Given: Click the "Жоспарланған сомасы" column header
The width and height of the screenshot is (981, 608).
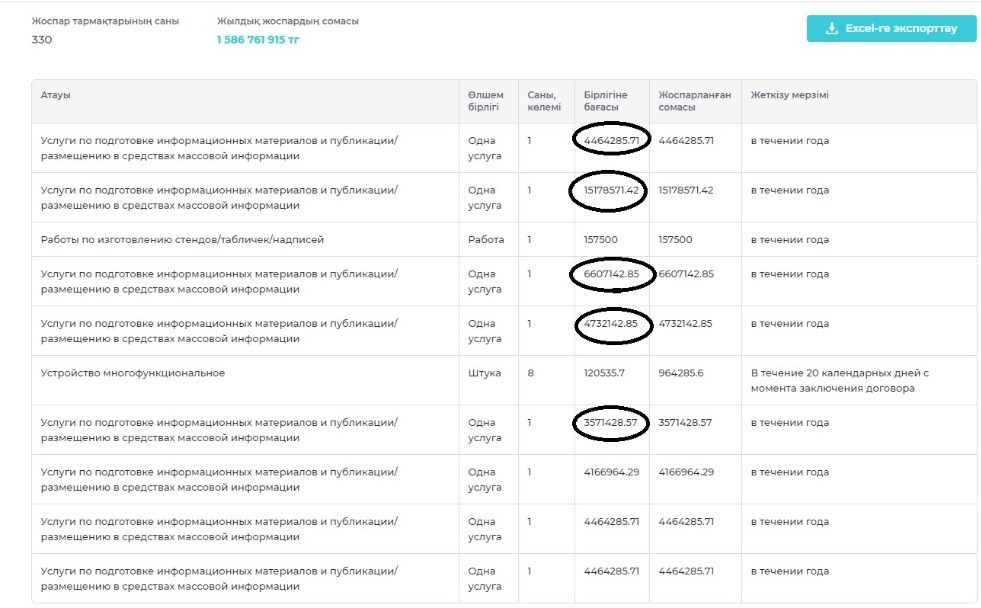Looking at the screenshot, I should point(694,101).
